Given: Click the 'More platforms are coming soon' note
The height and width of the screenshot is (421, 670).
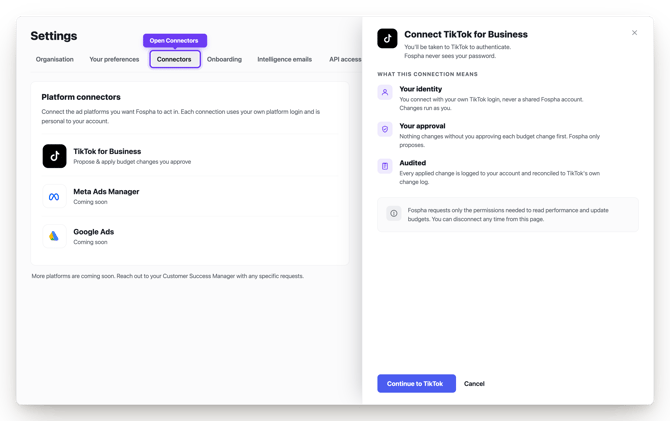Looking at the screenshot, I should coord(168,276).
